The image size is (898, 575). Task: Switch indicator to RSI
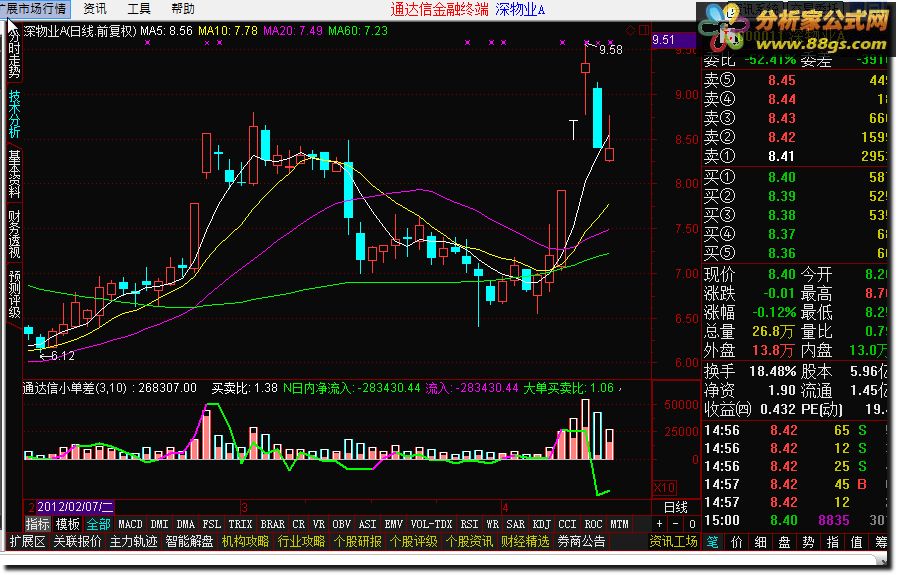(x=470, y=524)
